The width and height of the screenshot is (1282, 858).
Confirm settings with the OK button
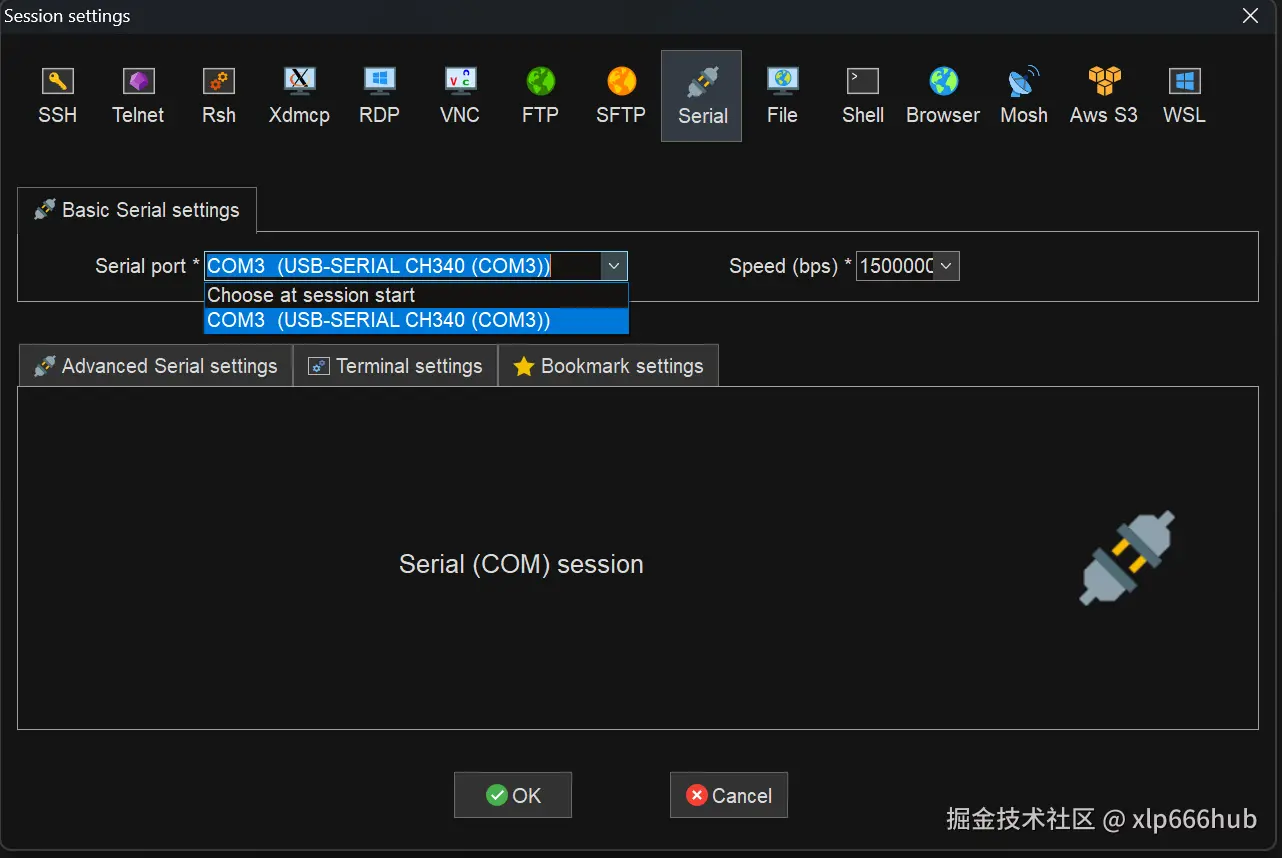(513, 795)
